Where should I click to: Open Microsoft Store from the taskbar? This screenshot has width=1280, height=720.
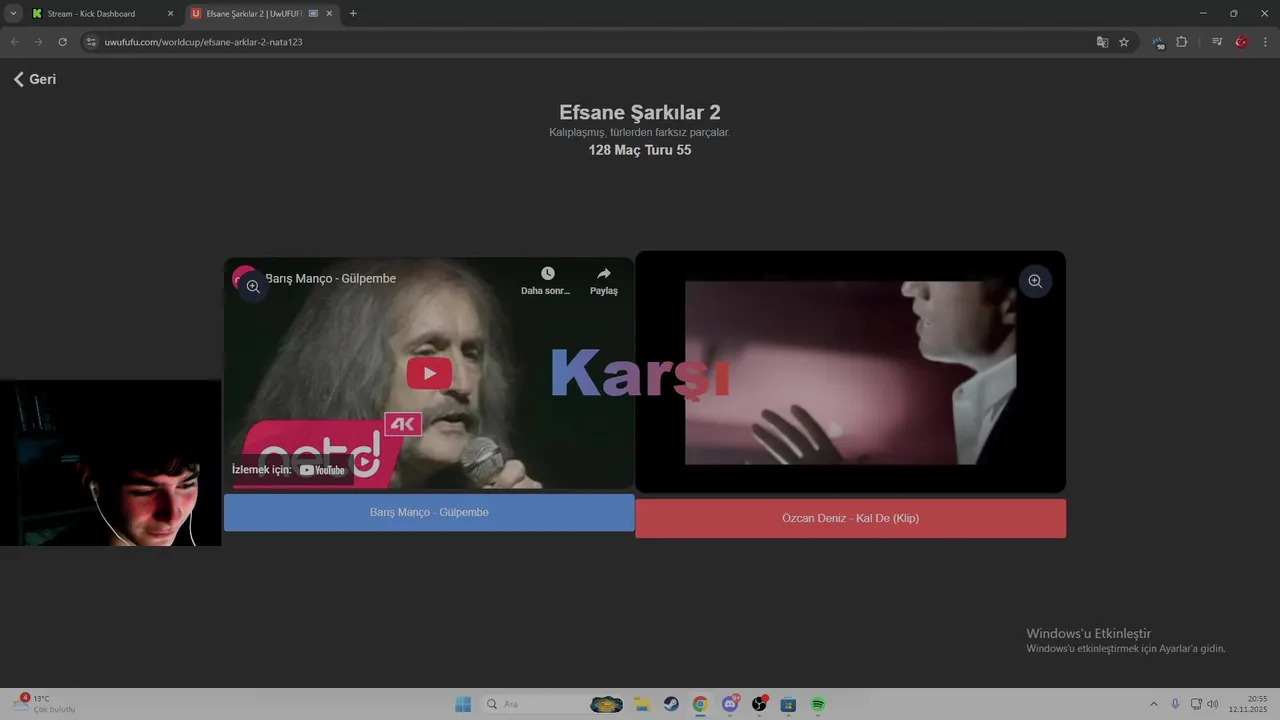[788, 704]
